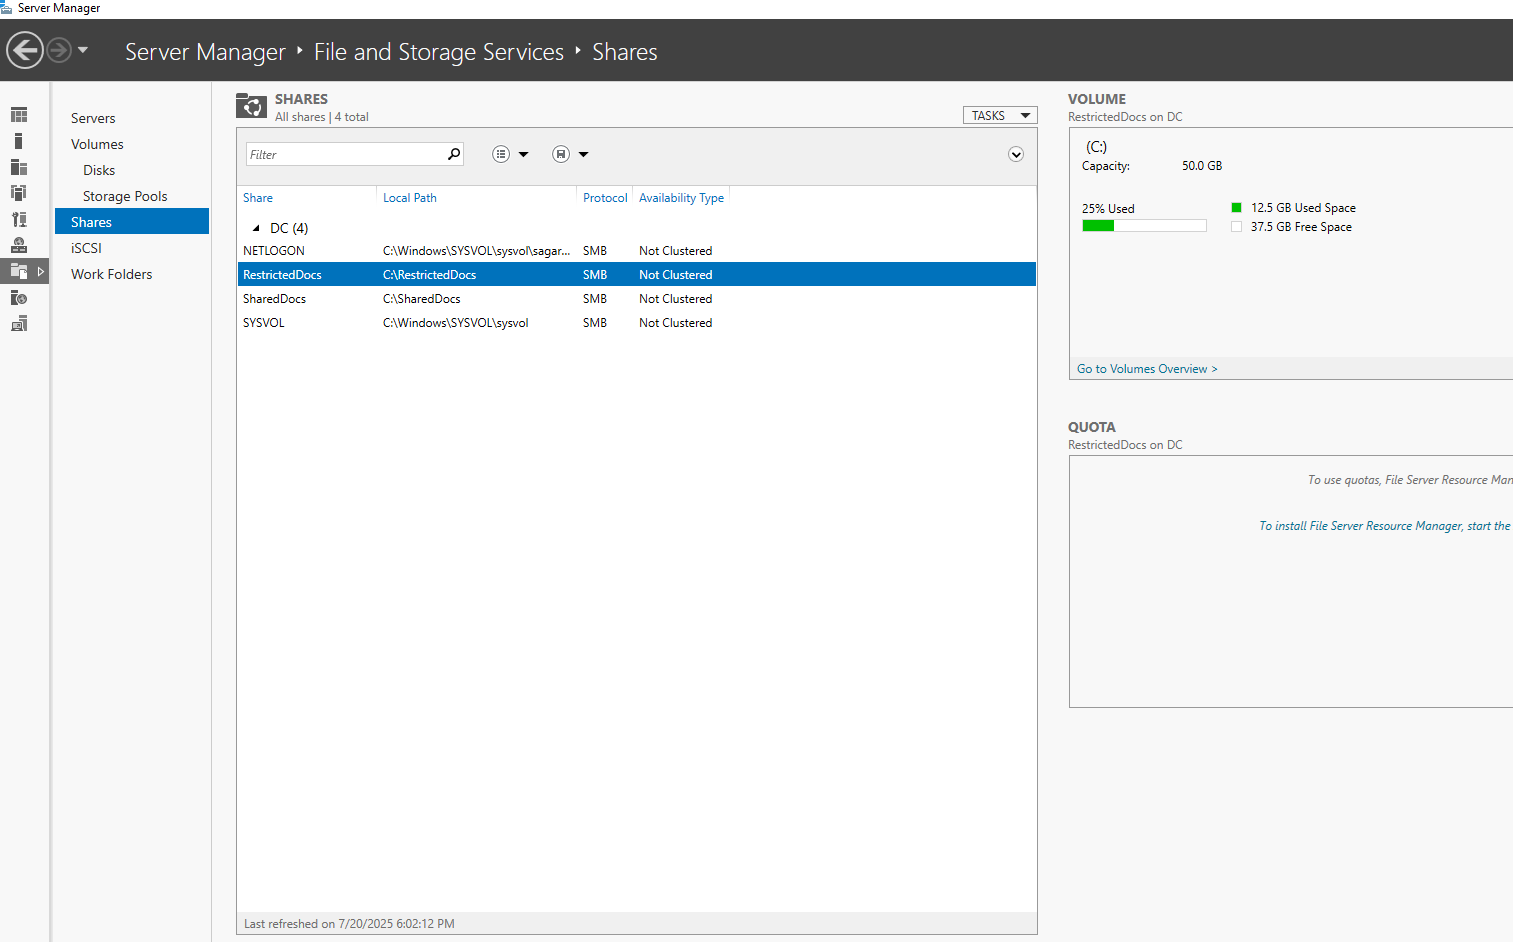Click the list criteria options icon

pos(501,154)
